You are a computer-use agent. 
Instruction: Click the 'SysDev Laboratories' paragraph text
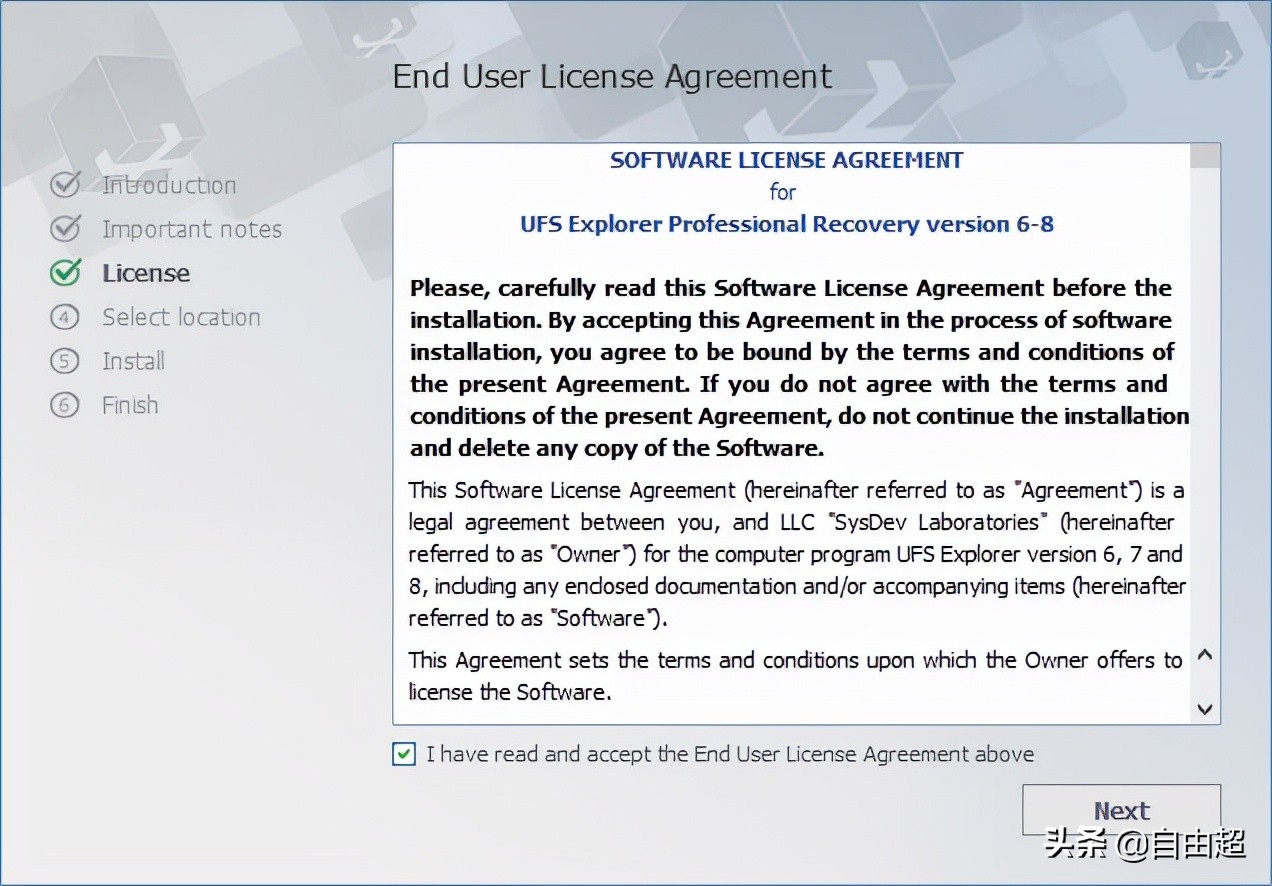797,554
